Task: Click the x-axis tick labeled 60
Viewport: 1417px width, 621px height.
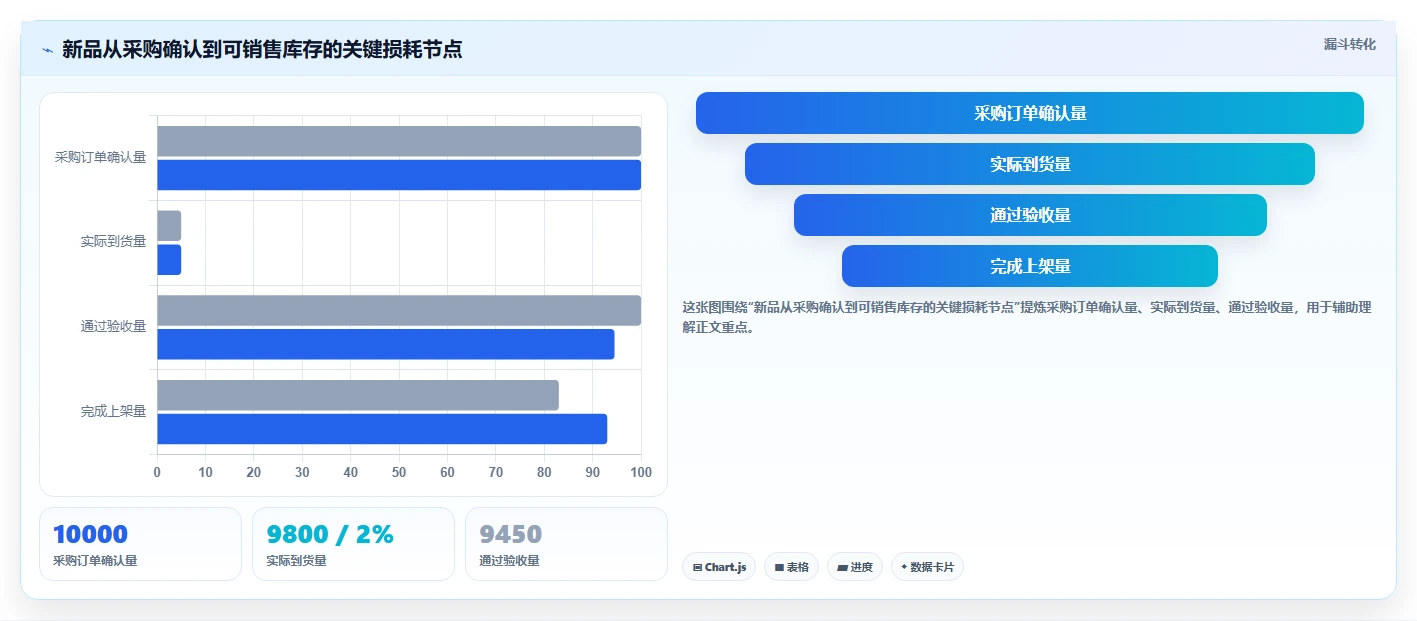Action: point(447,472)
